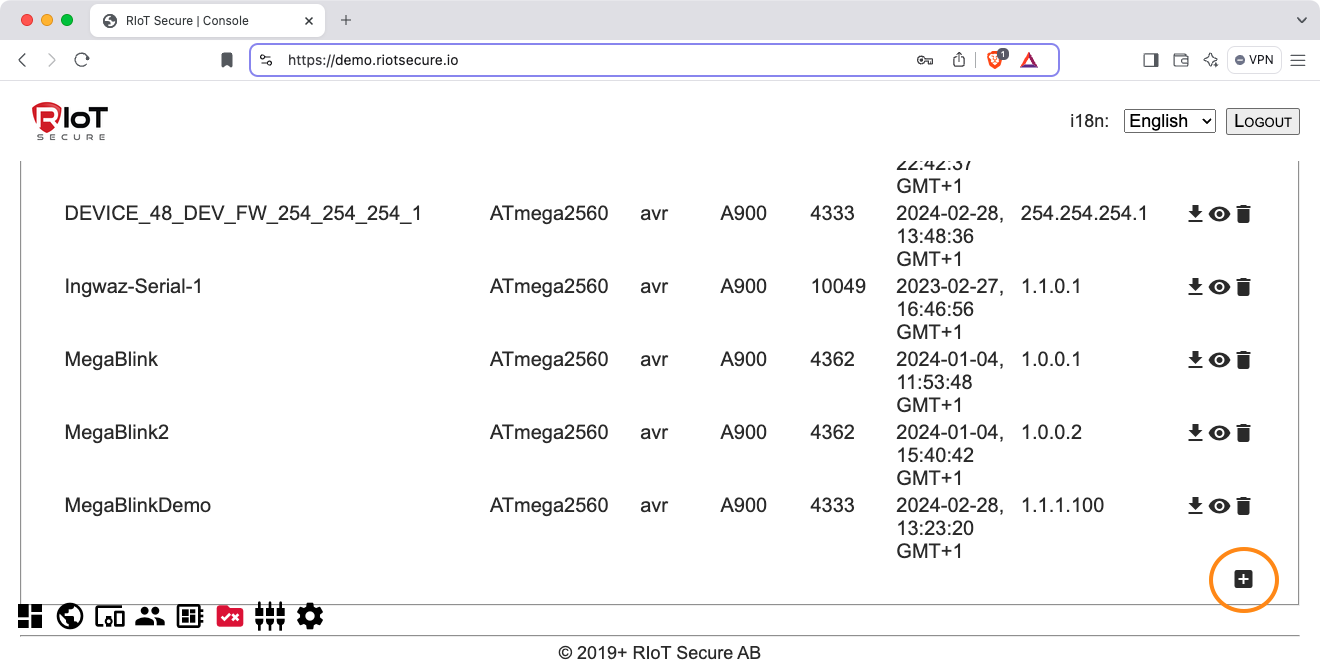Click the Logout button

pyautogui.click(x=1262, y=121)
